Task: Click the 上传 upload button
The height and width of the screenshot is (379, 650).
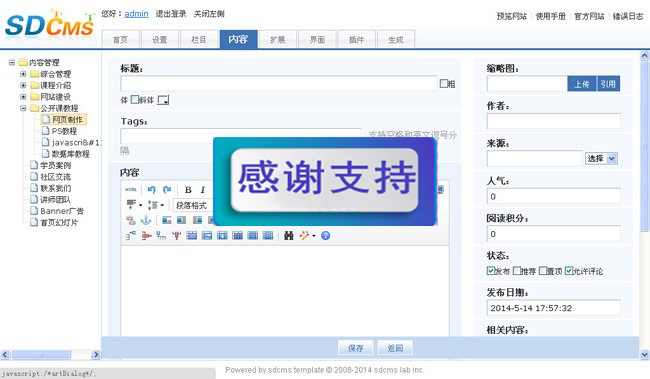Action: [x=582, y=84]
